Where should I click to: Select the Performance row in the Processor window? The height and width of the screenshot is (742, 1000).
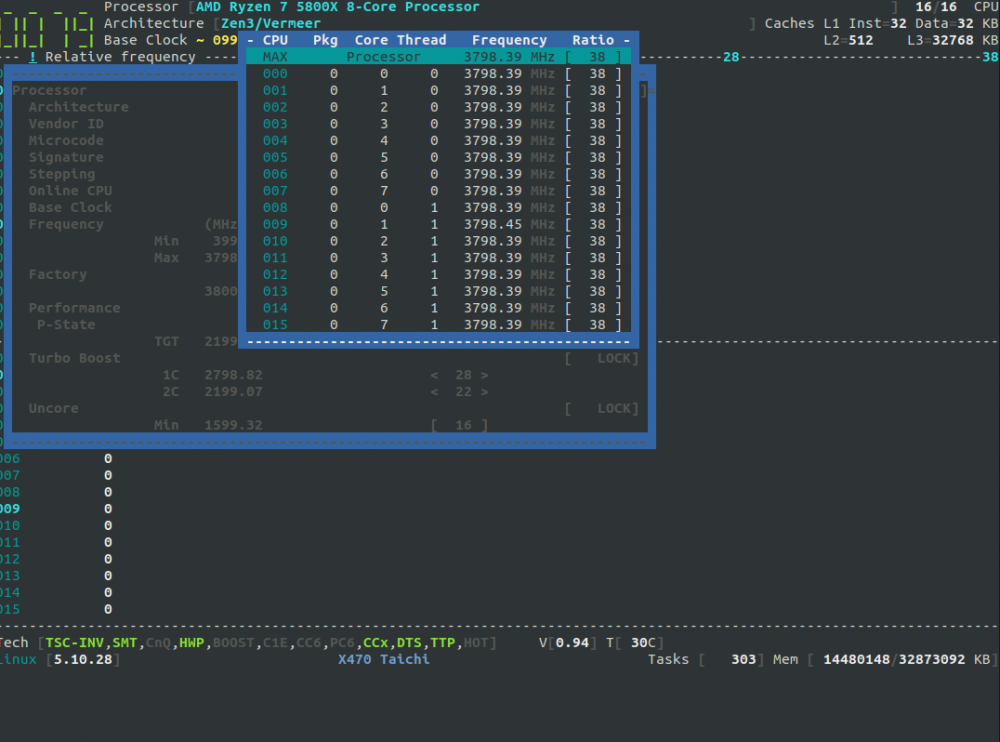click(74, 308)
